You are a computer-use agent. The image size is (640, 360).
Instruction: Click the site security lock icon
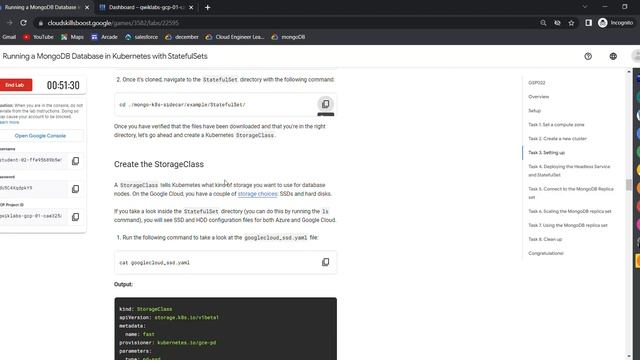pos(40,23)
